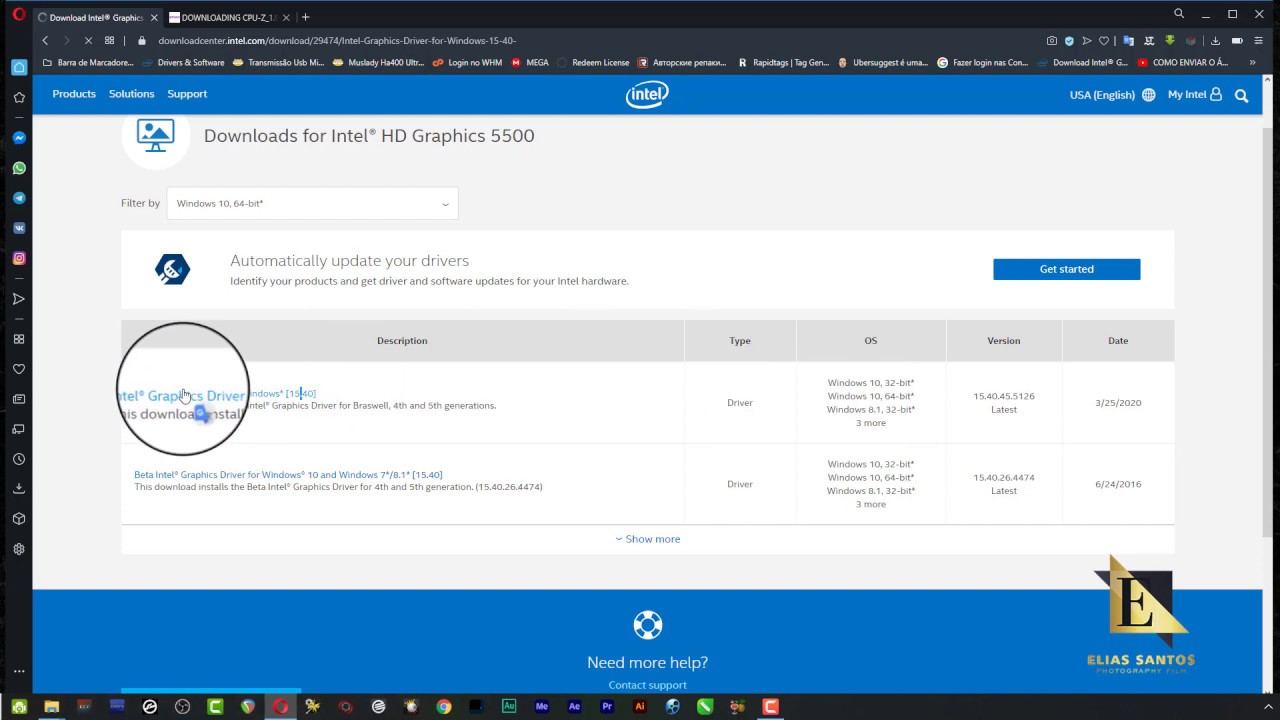Open History clock icon in sidebar
The image size is (1280, 720).
pyautogui.click(x=19, y=459)
